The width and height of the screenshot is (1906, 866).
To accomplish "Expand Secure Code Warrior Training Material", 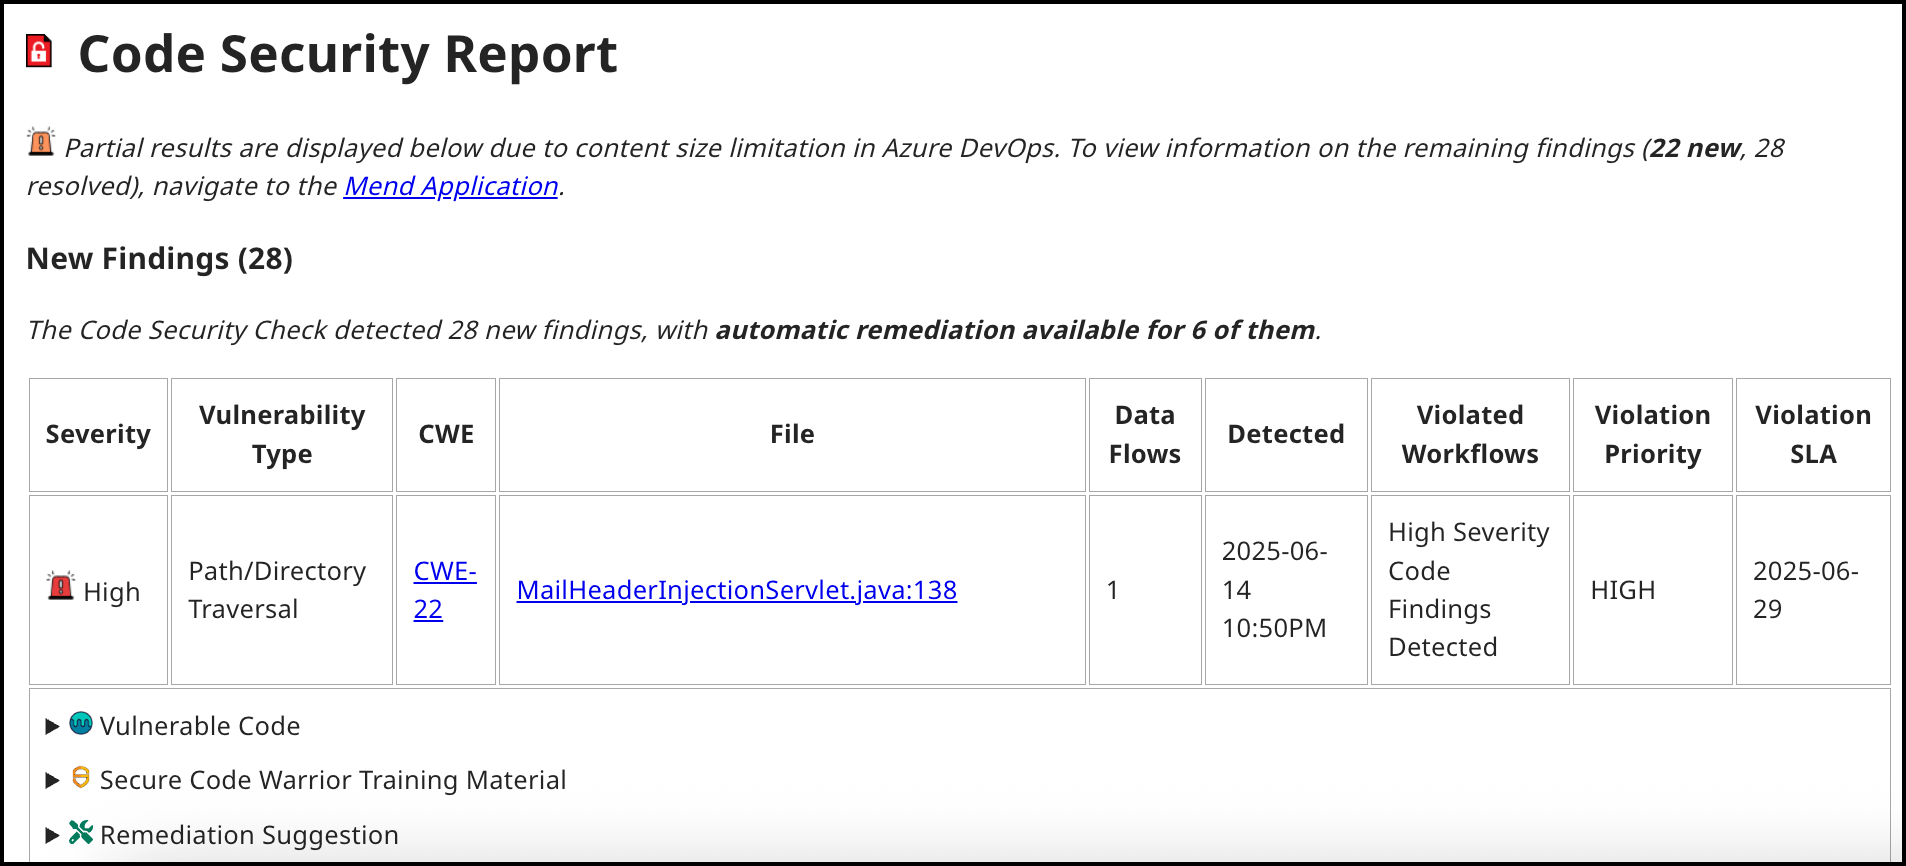I will 53,781.
